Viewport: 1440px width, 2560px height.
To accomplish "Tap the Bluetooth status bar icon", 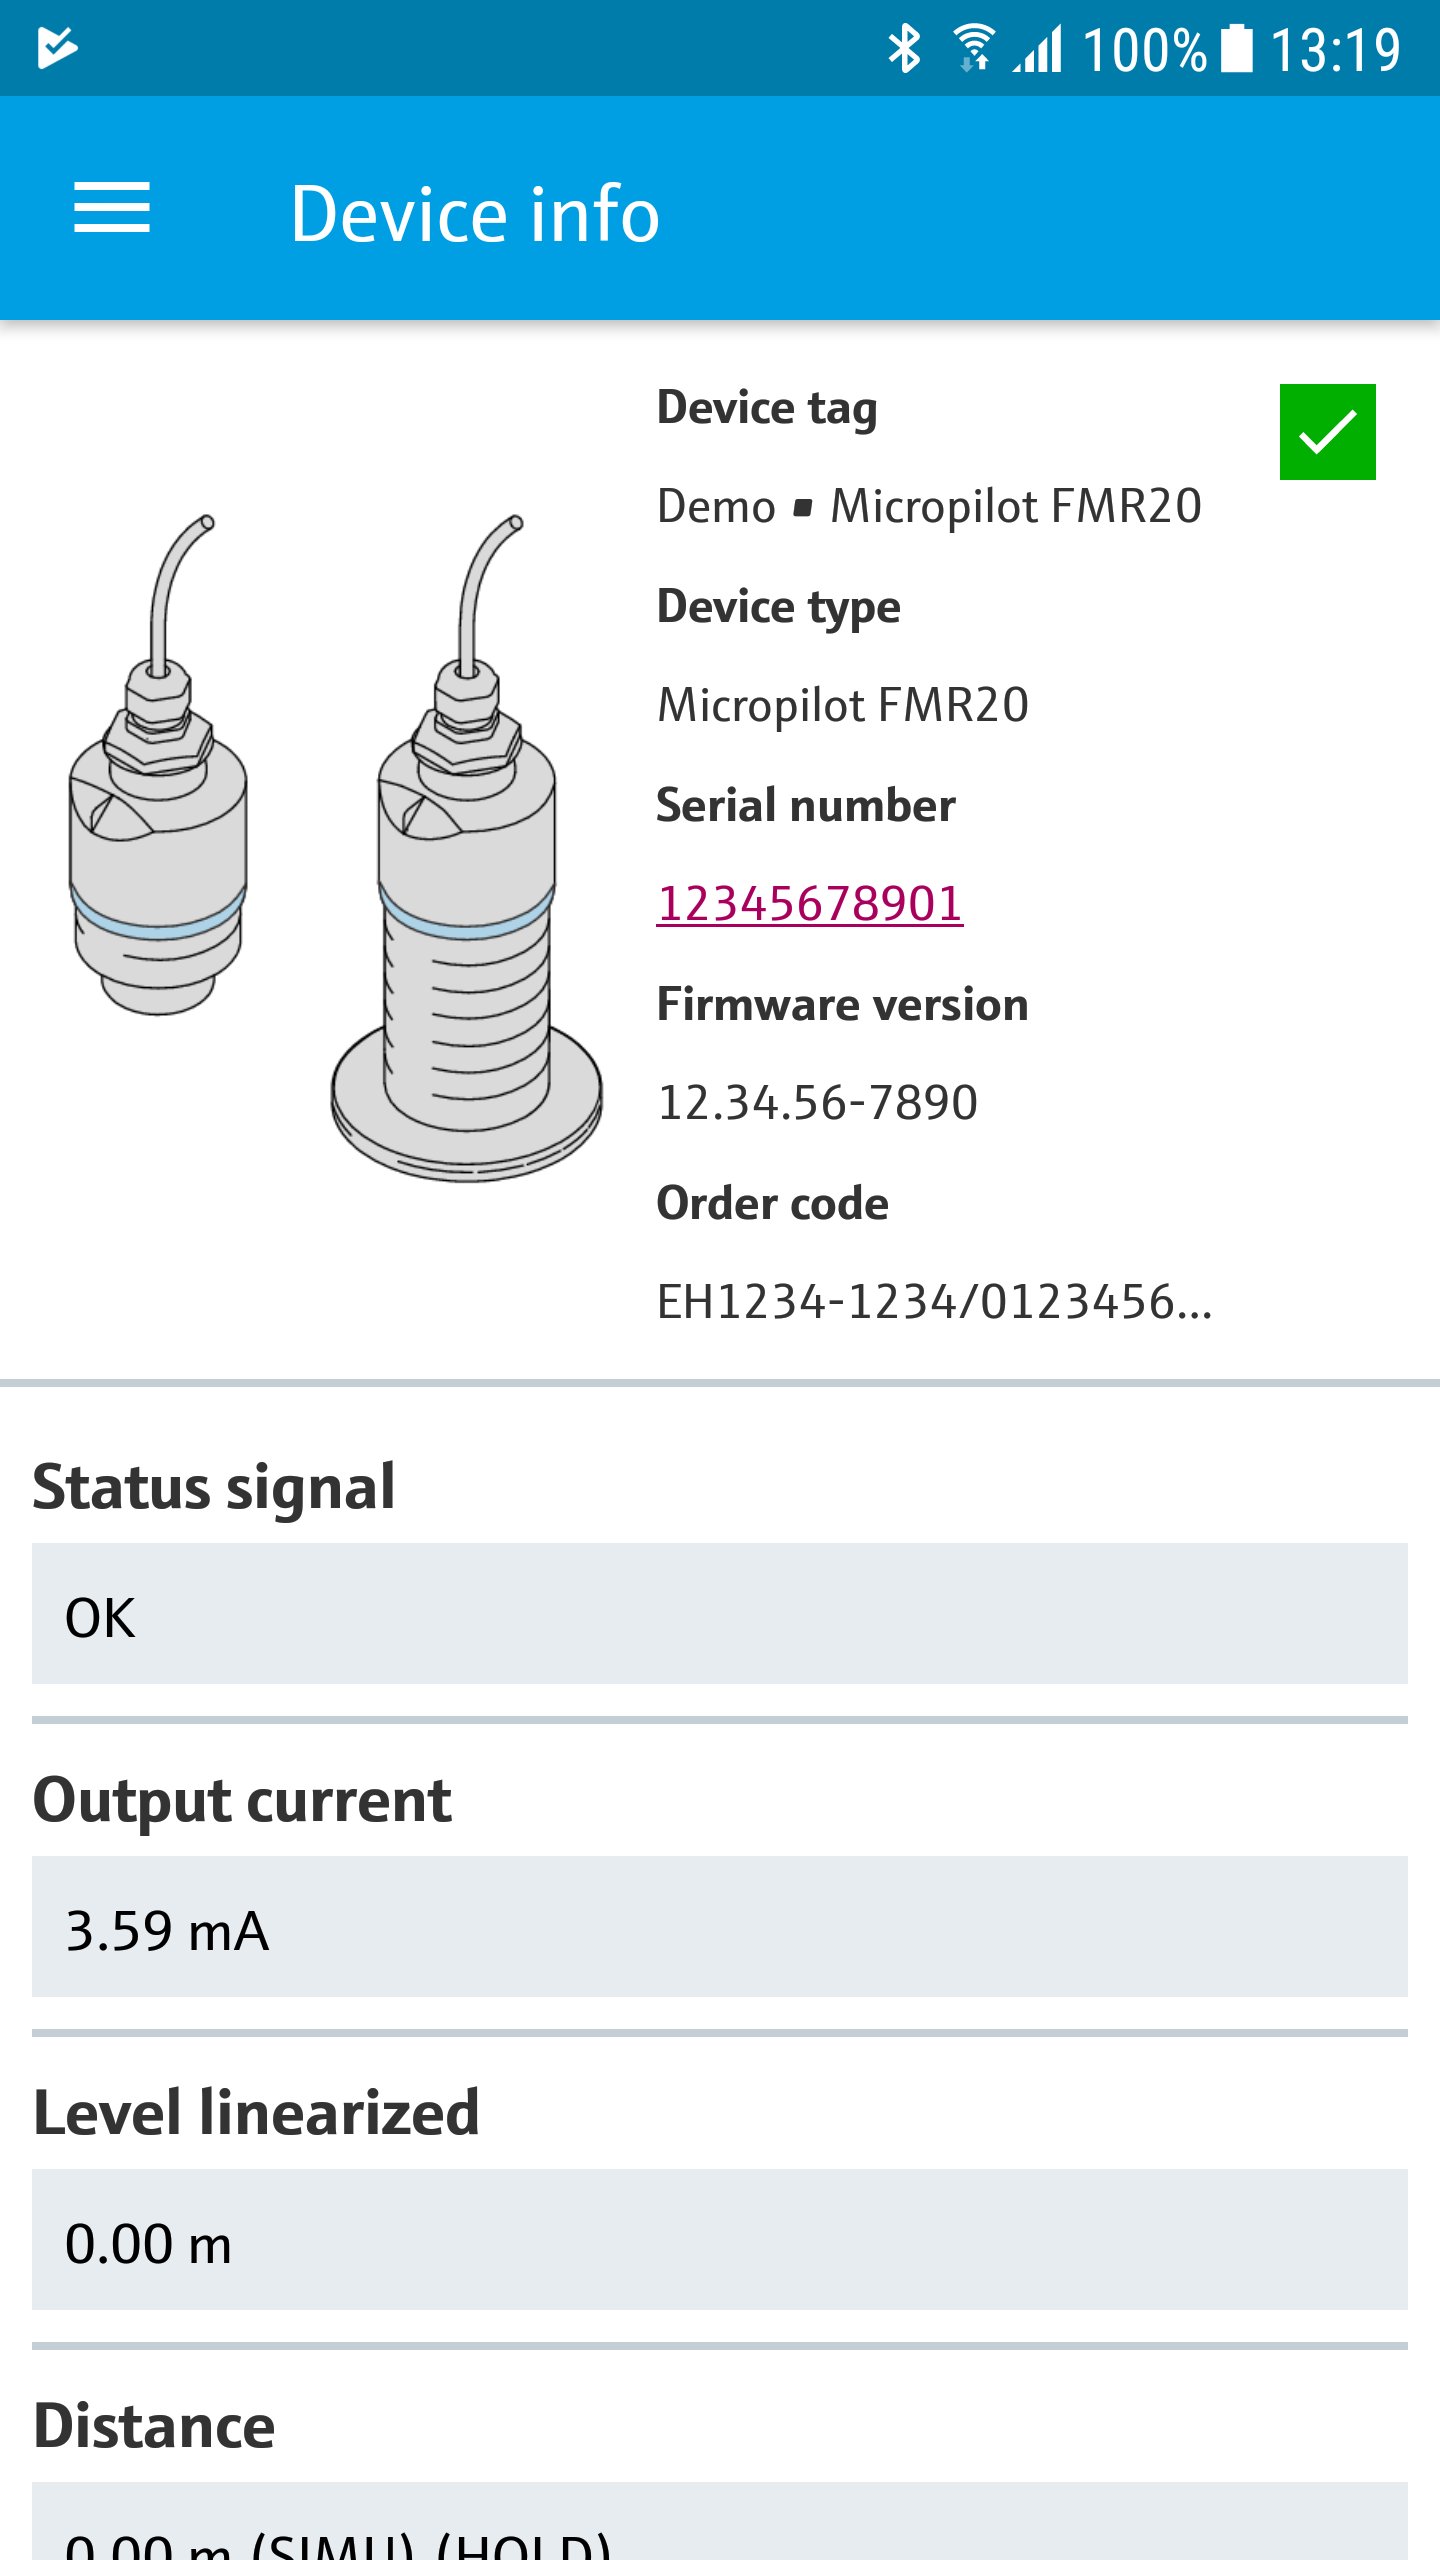I will (905, 48).
